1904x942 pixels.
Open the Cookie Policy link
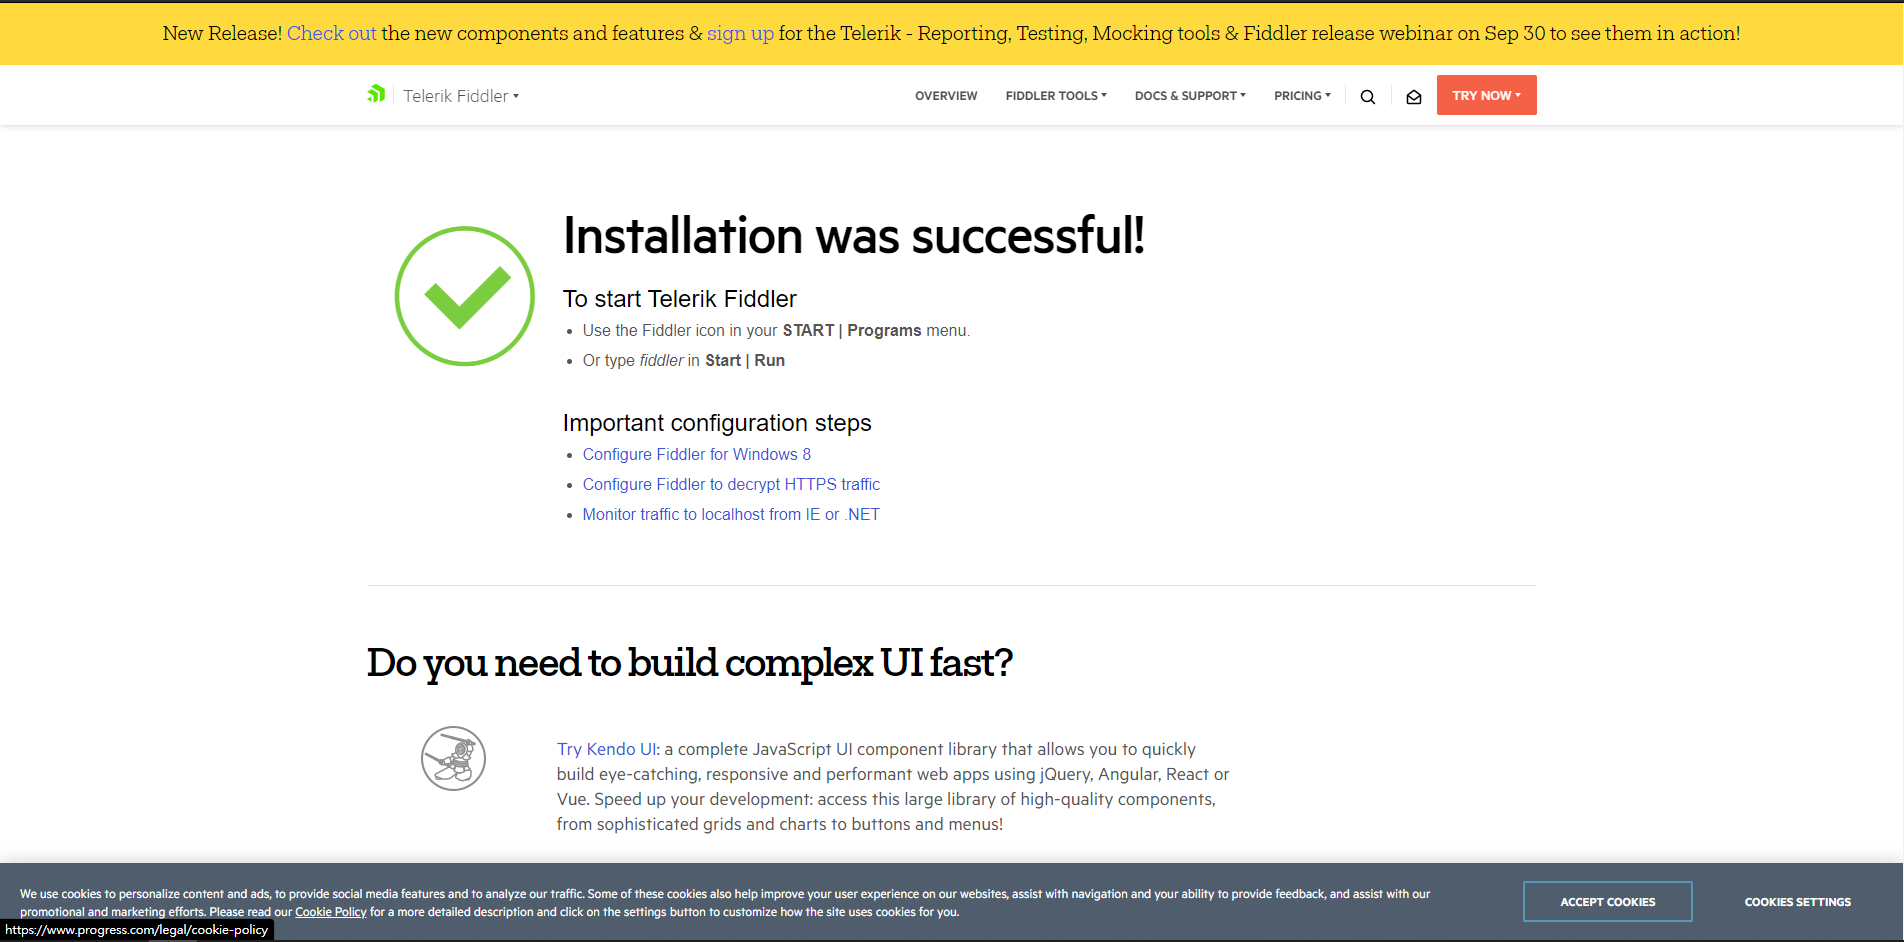331,912
